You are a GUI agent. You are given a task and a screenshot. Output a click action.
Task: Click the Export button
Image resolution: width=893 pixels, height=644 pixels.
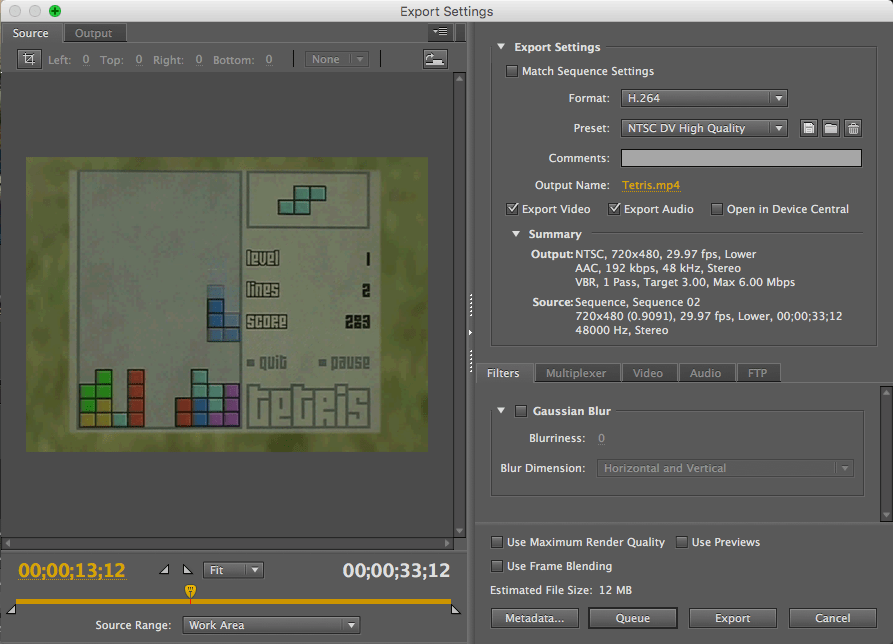tap(732, 618)
